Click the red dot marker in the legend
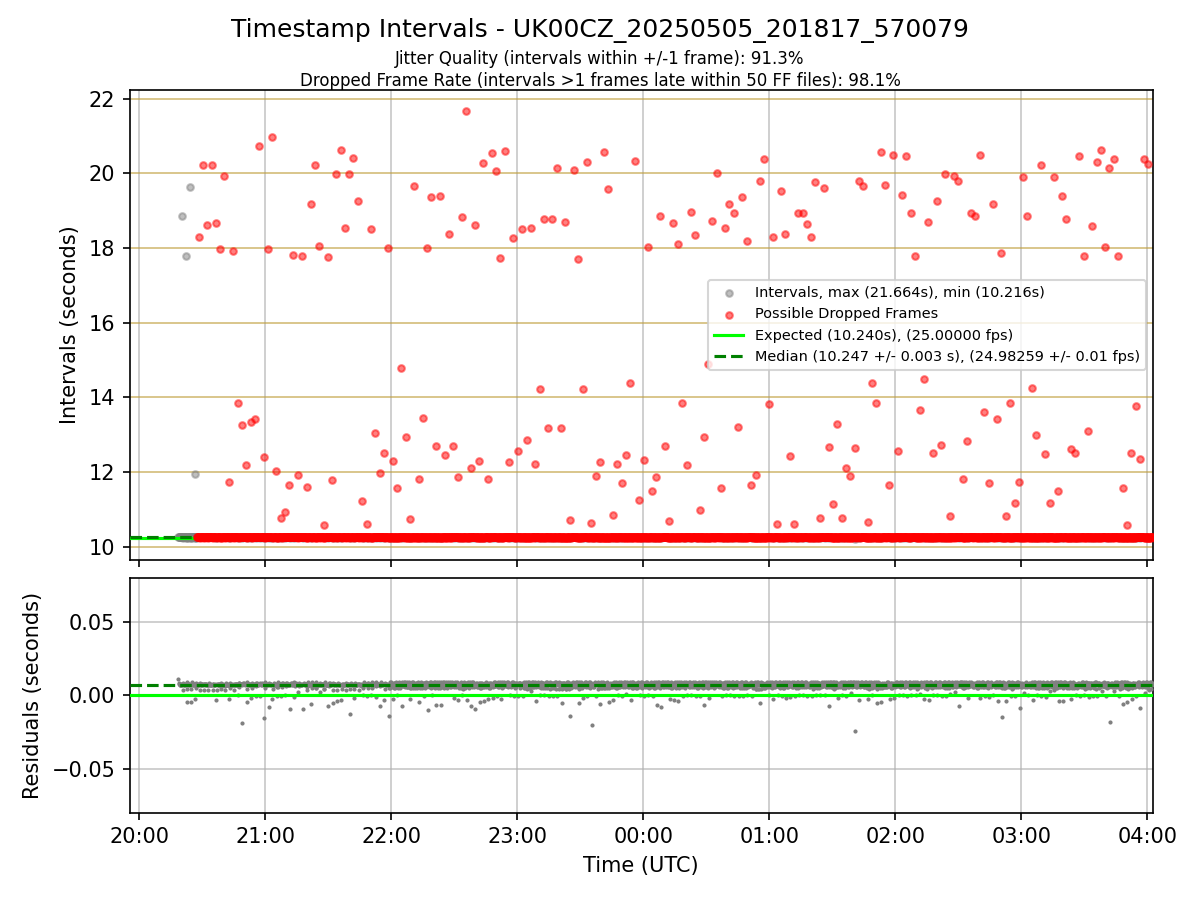Image resolution: width=1200 pixels, height=900 pixels. pos(730,314)
